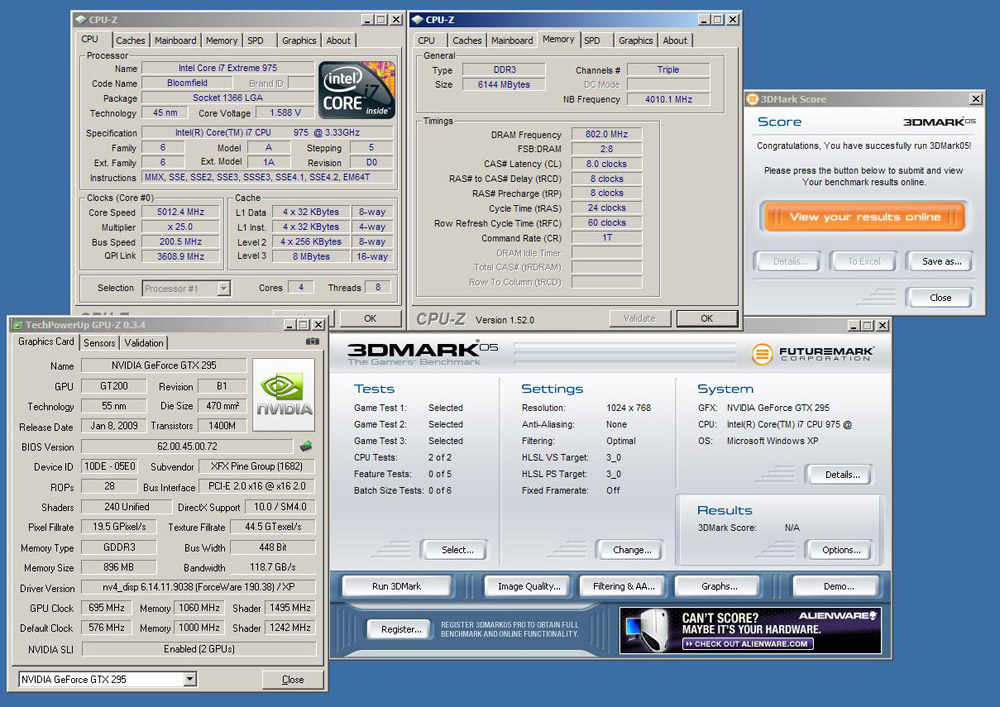Click the NB Frequency 4010.1 MHz value
1000x707 pixels.
(x=668, y=99)
